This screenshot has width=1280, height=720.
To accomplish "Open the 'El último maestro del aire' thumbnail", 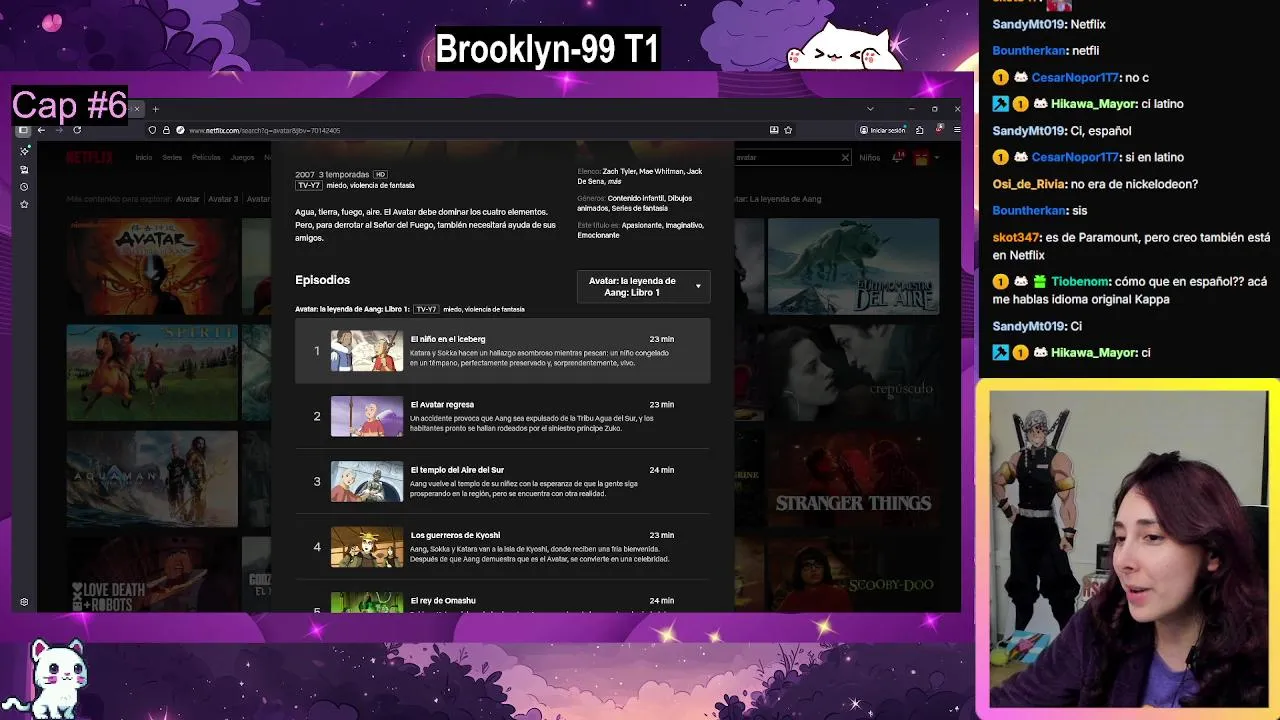I will (x=853, y=266).
